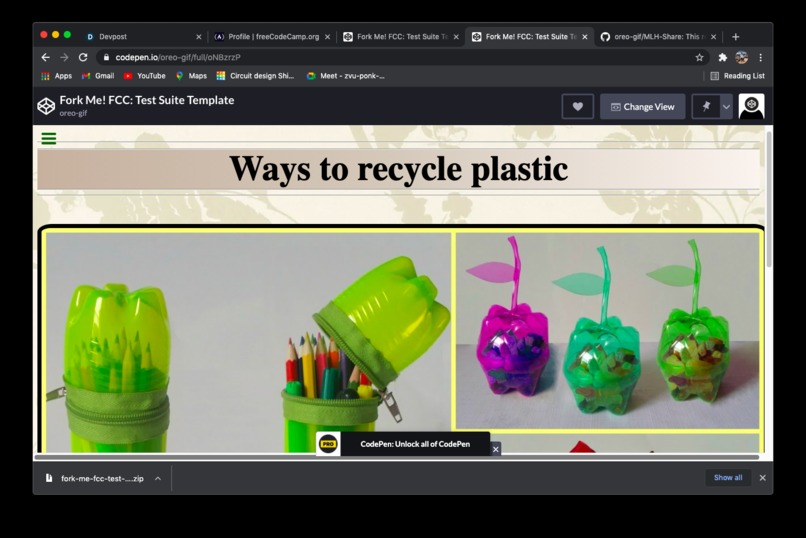Open Chrome's three-dot menu
This screenshot has height=538, width=806.
(x=760, y=58)
